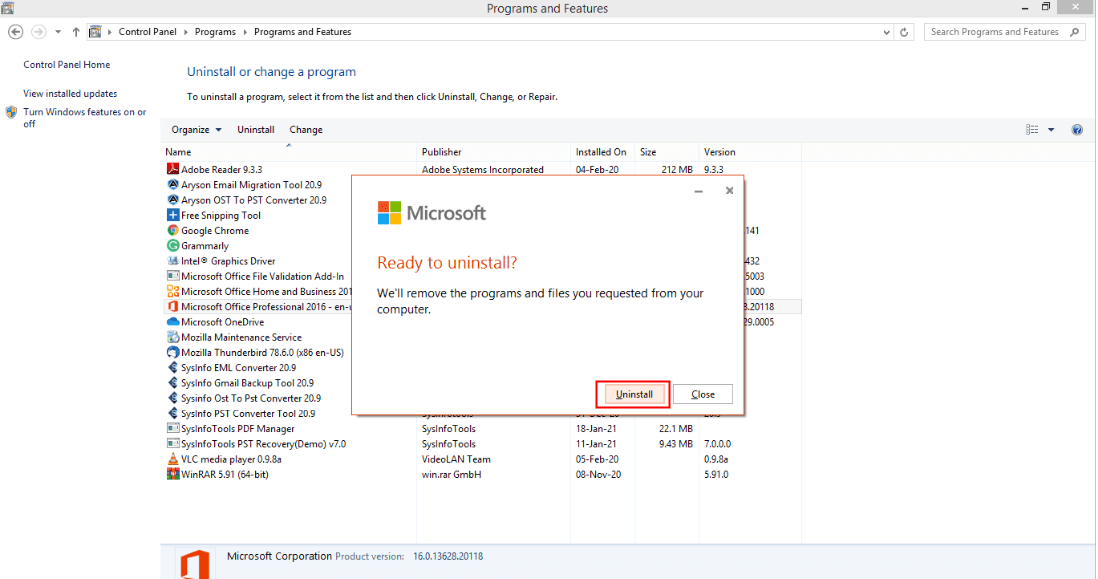Image resolution: width=1098 pixels, height=579 pixels.
Task: Expand the chevron after Programs breadcrumb
Action: (x=245, y=32)
